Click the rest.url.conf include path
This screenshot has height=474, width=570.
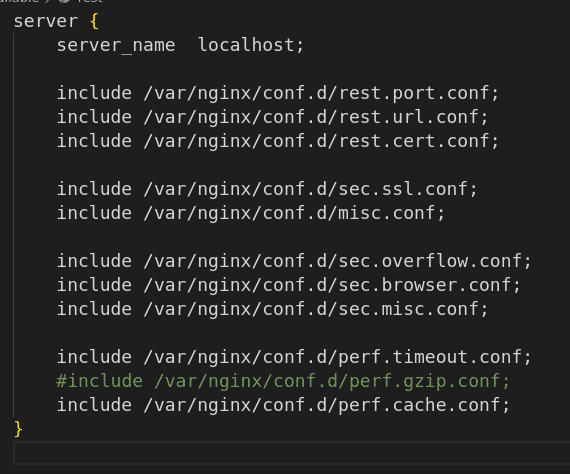point(316,117)
